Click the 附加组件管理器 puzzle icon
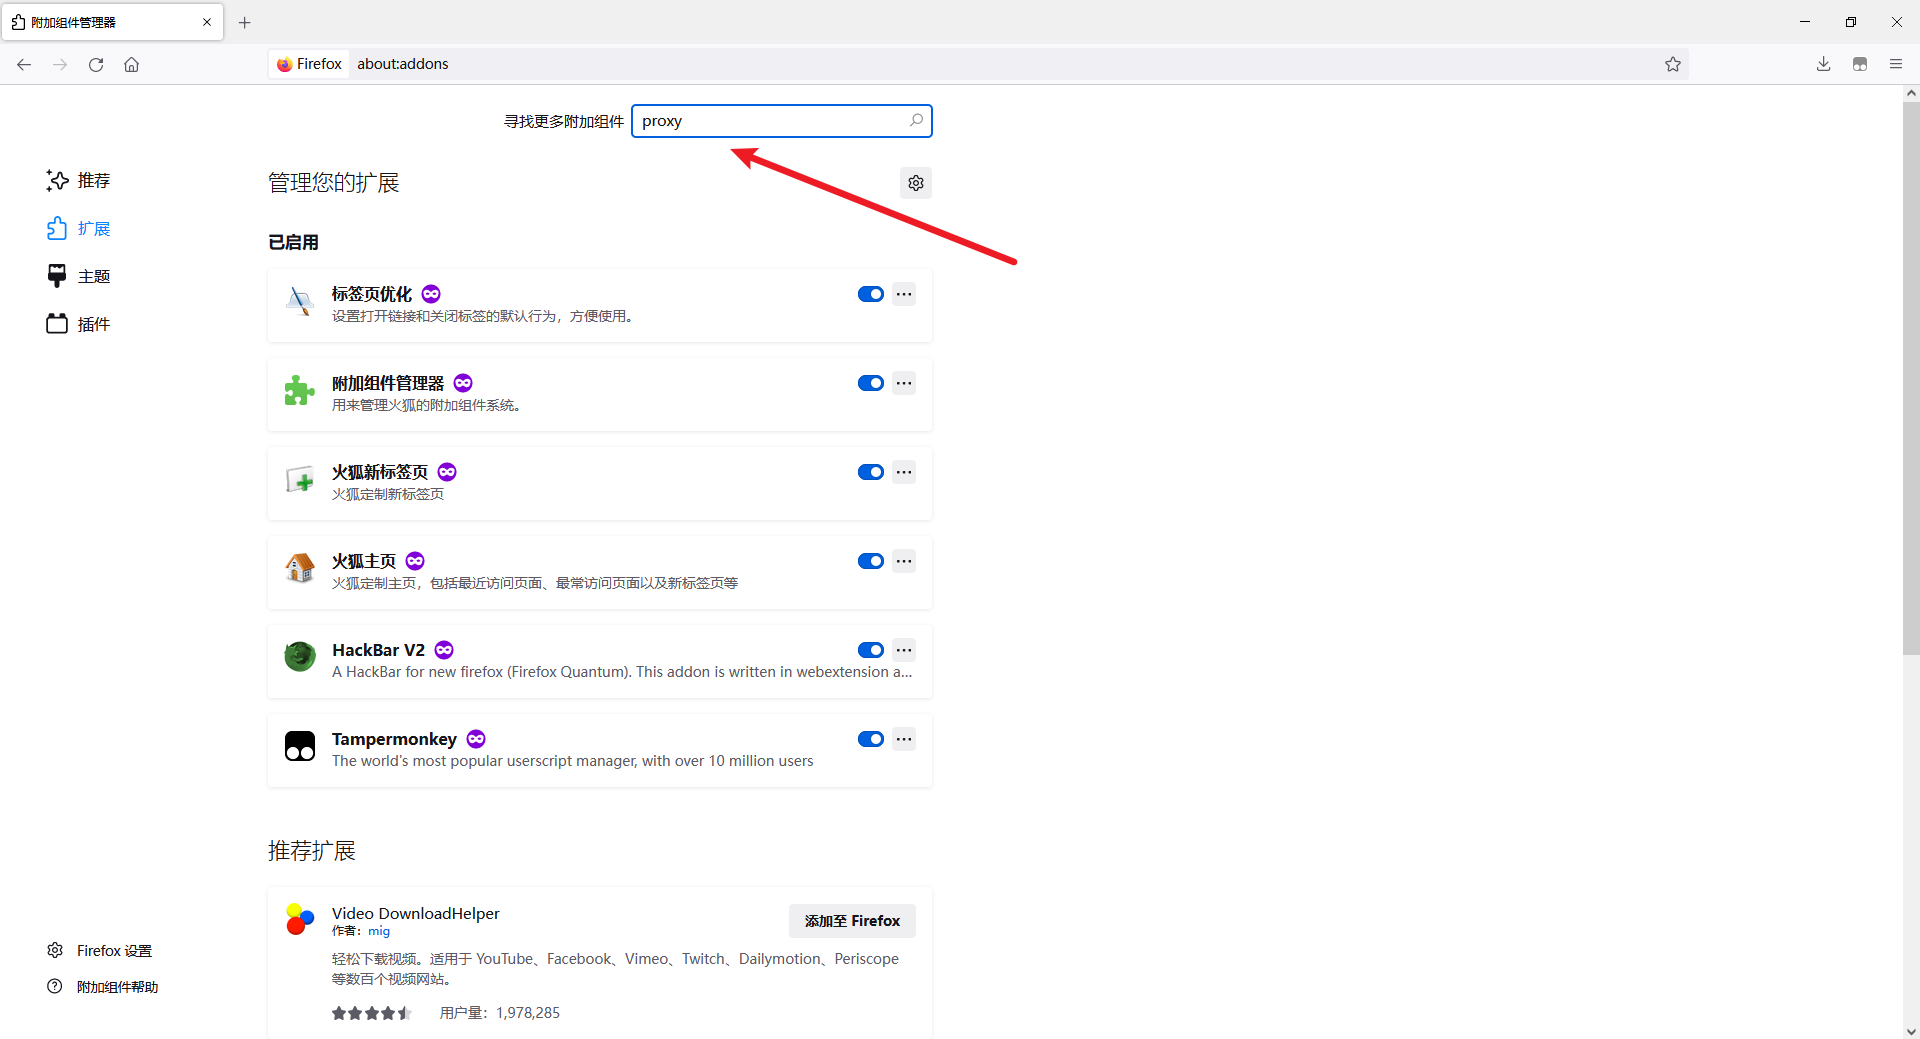 (x=300, y=390)
